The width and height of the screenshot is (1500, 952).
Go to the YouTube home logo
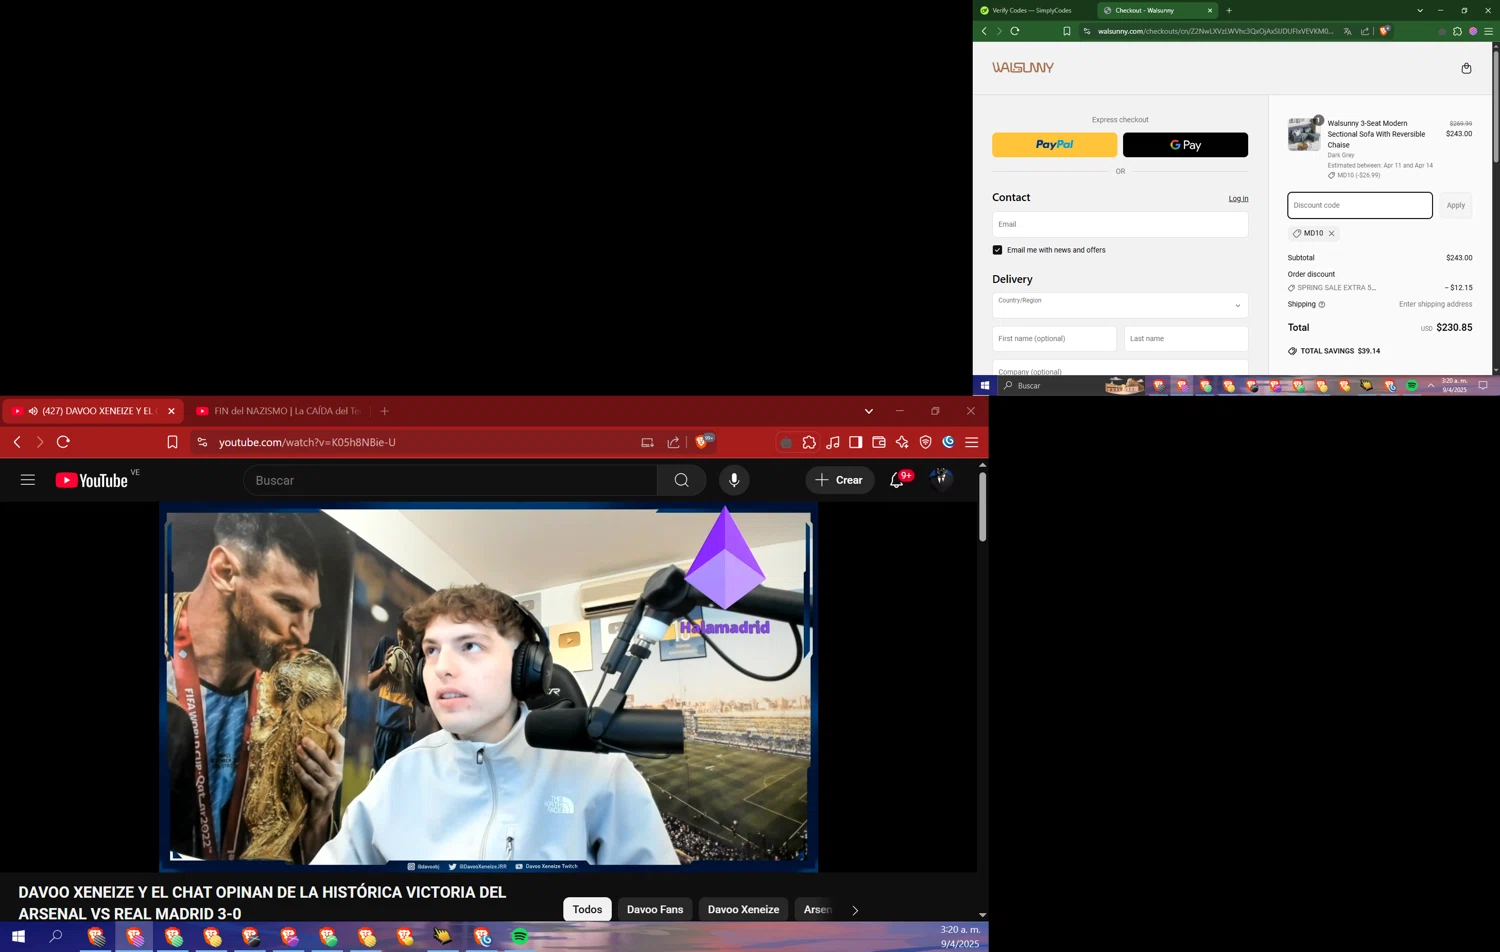click(x=92, y=481)
